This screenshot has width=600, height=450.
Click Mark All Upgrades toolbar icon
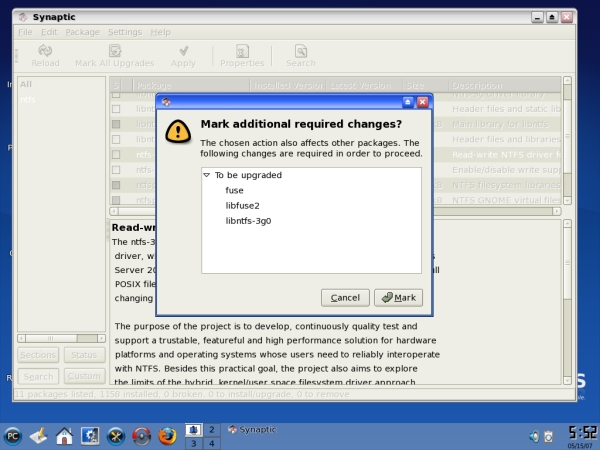[115, 51]
